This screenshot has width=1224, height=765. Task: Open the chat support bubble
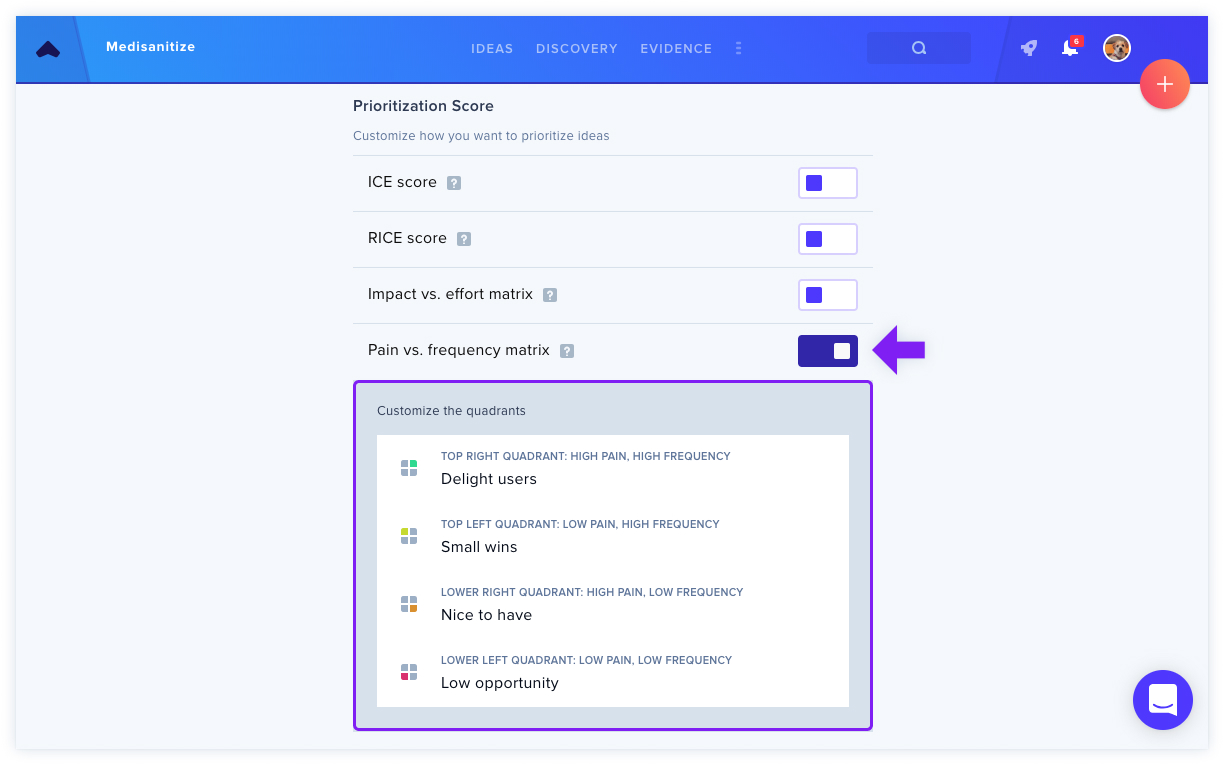pos(1163,700)
